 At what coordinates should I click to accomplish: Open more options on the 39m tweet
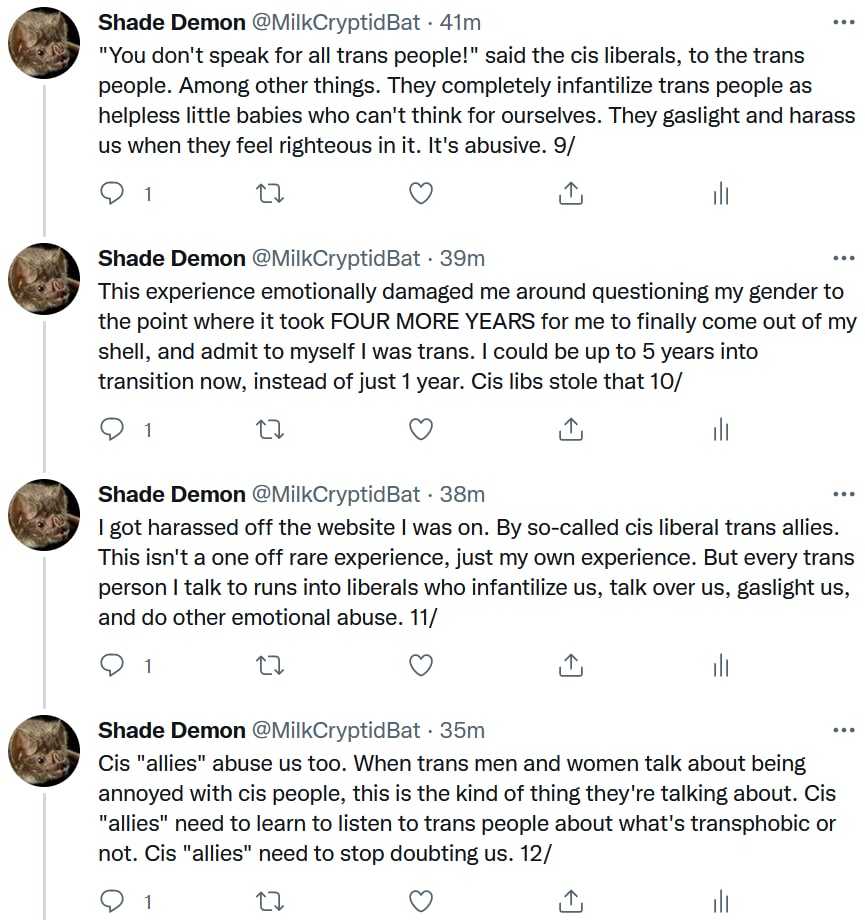(x=843, y=258)
